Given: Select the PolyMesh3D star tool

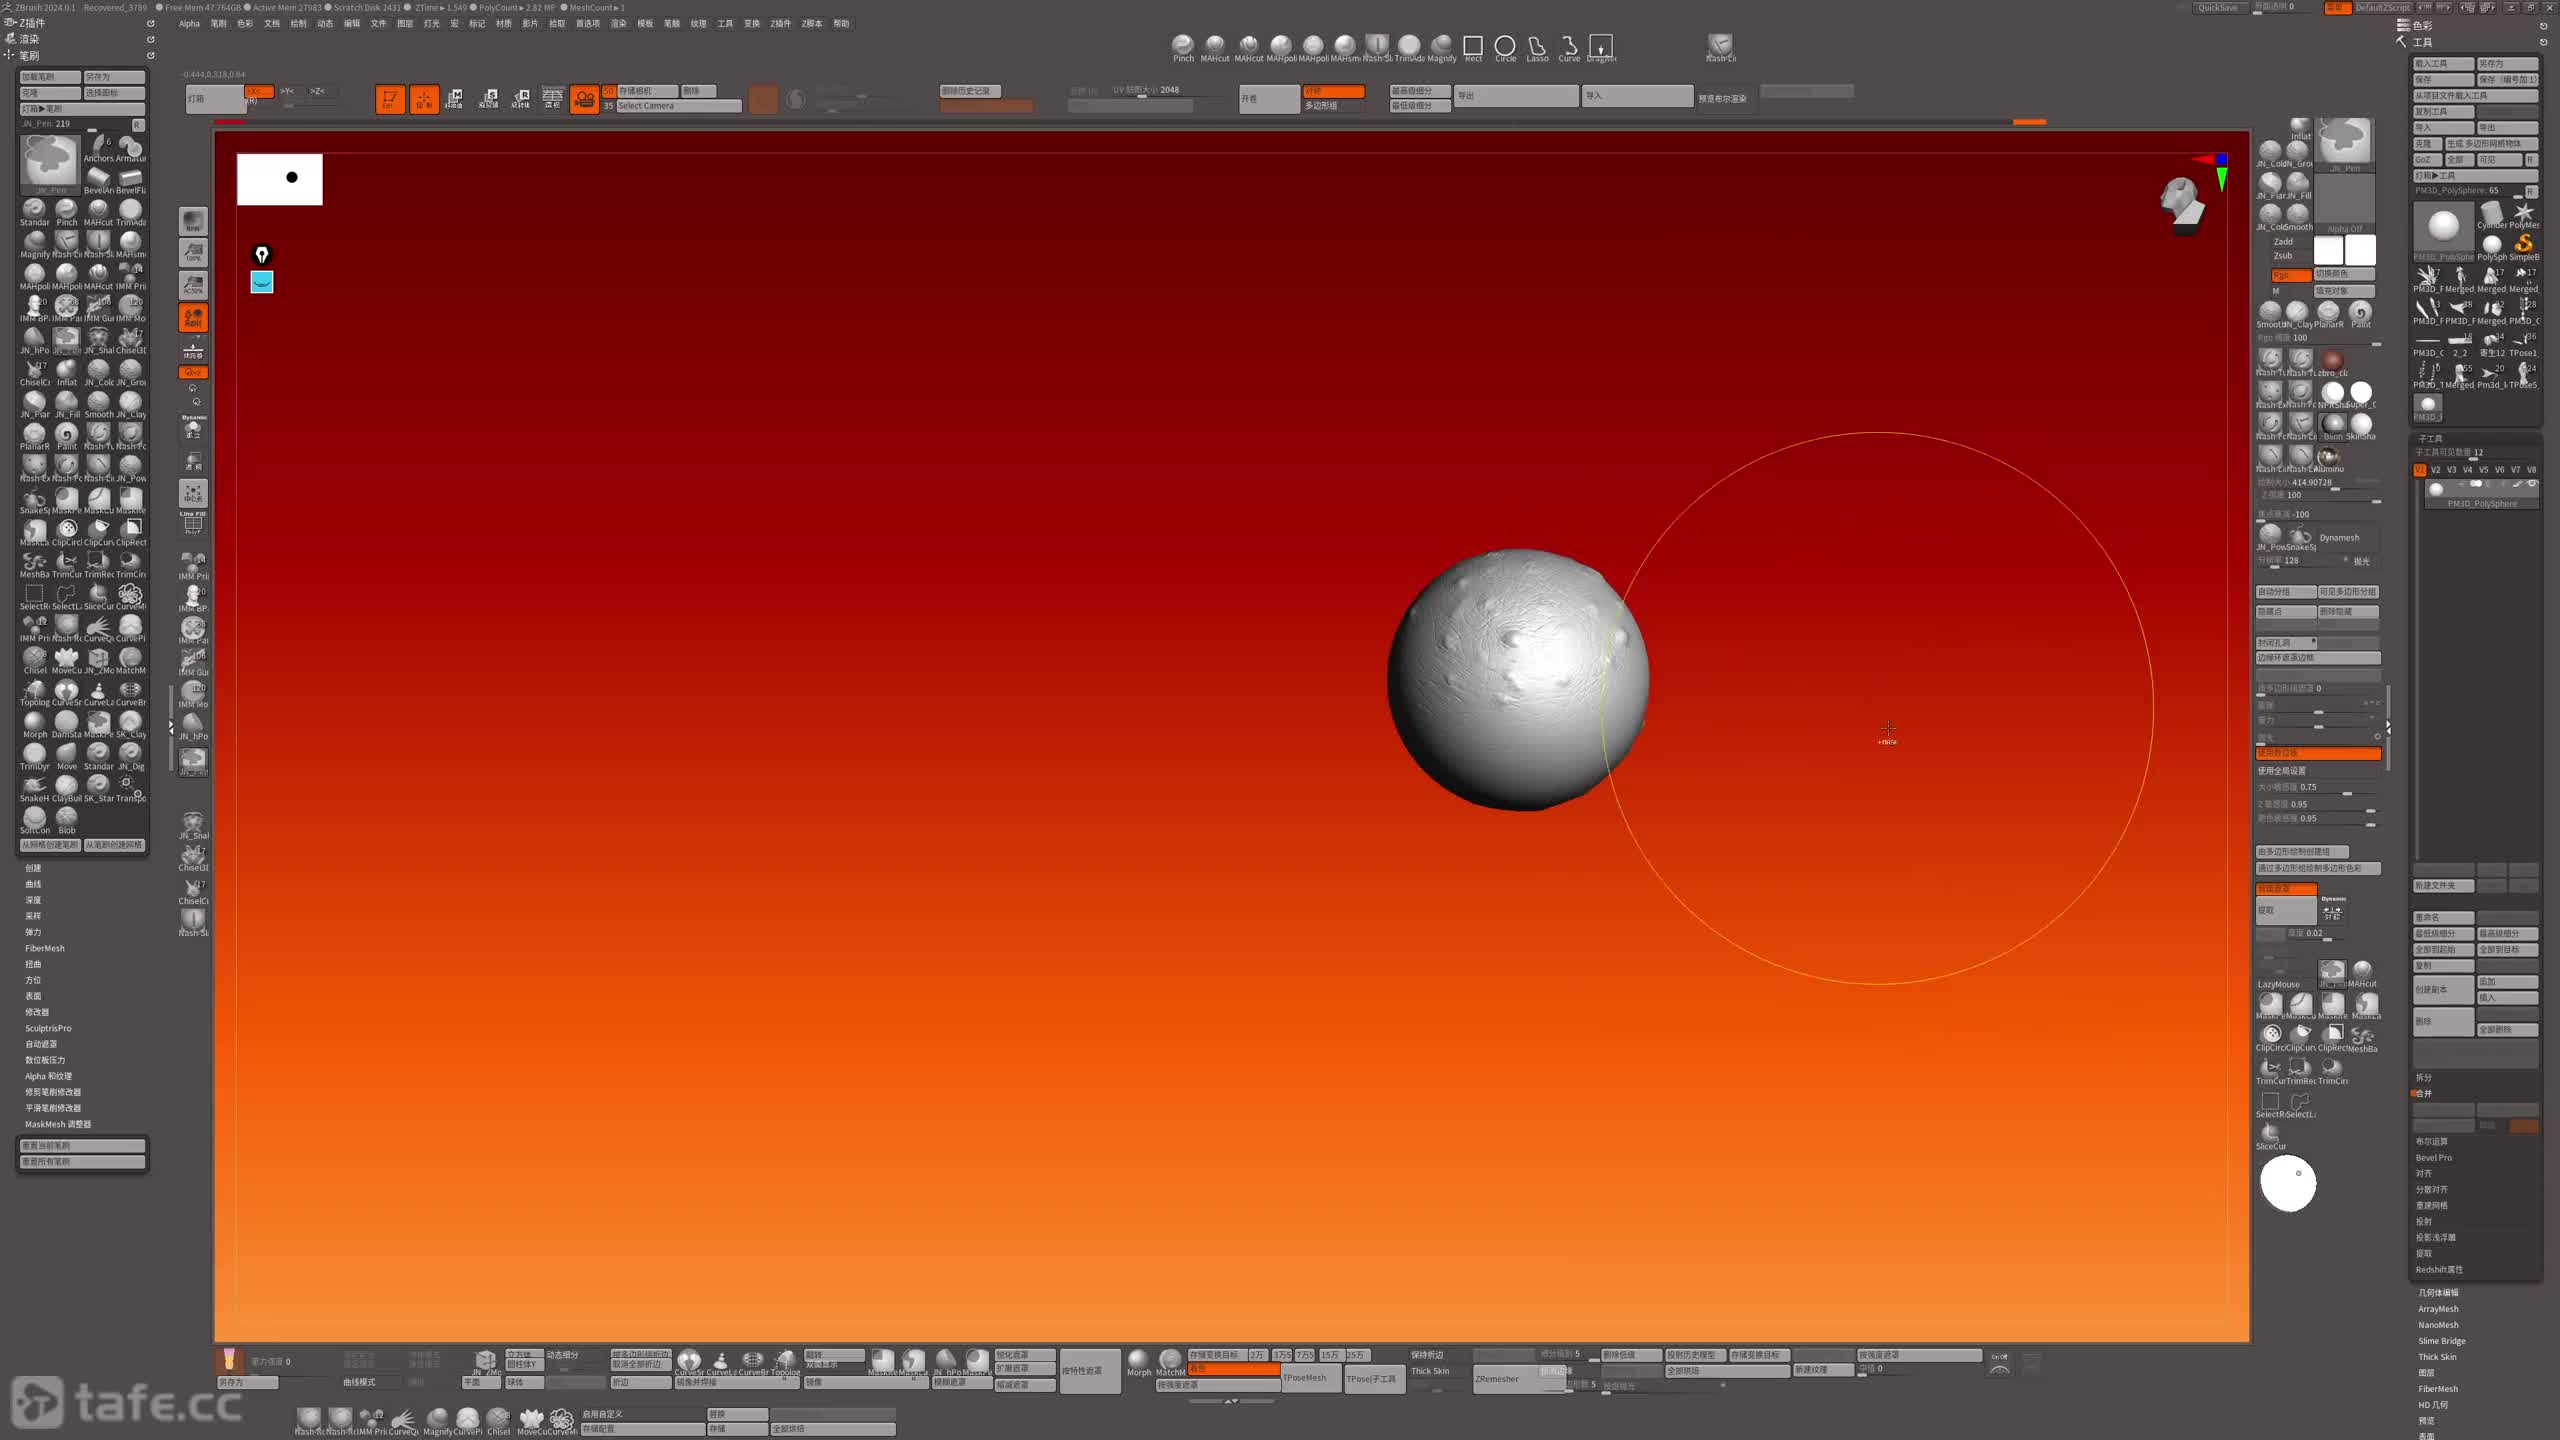Looking at the screenshot, I should coord(2523,215).
